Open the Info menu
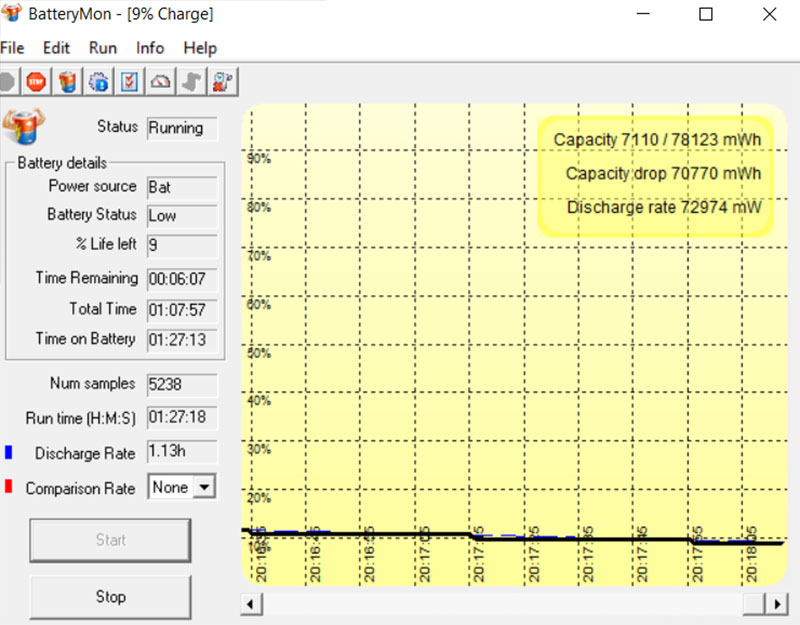The image size is (800, 625). 150,48
